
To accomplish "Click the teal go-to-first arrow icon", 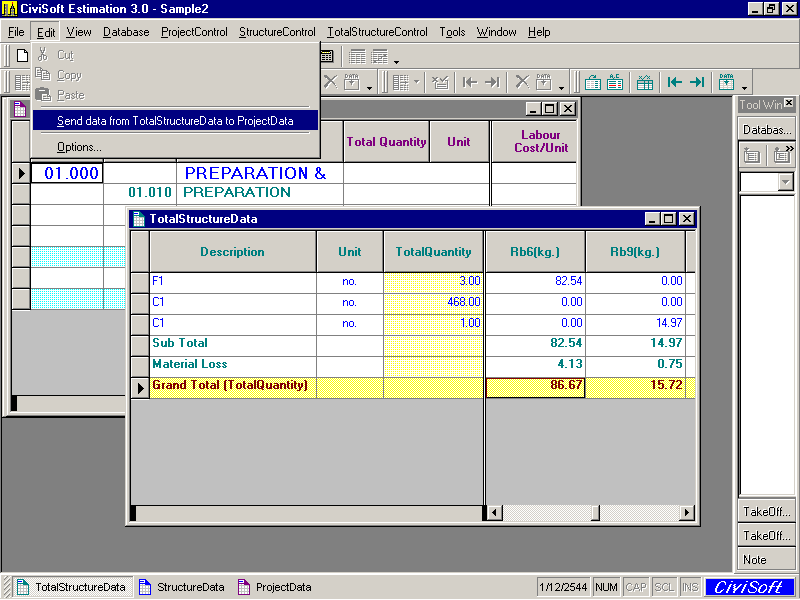I will click(x=674, y=82).
